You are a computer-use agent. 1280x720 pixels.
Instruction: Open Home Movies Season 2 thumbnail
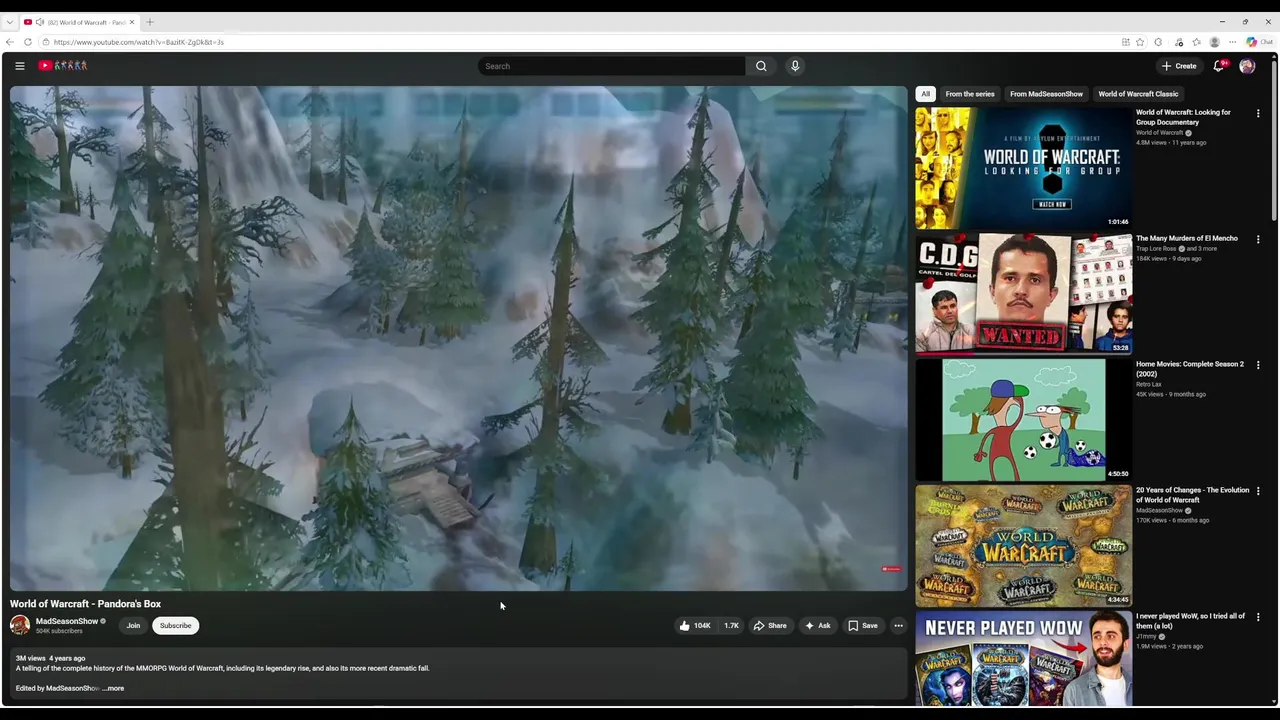coord(1023,420)
